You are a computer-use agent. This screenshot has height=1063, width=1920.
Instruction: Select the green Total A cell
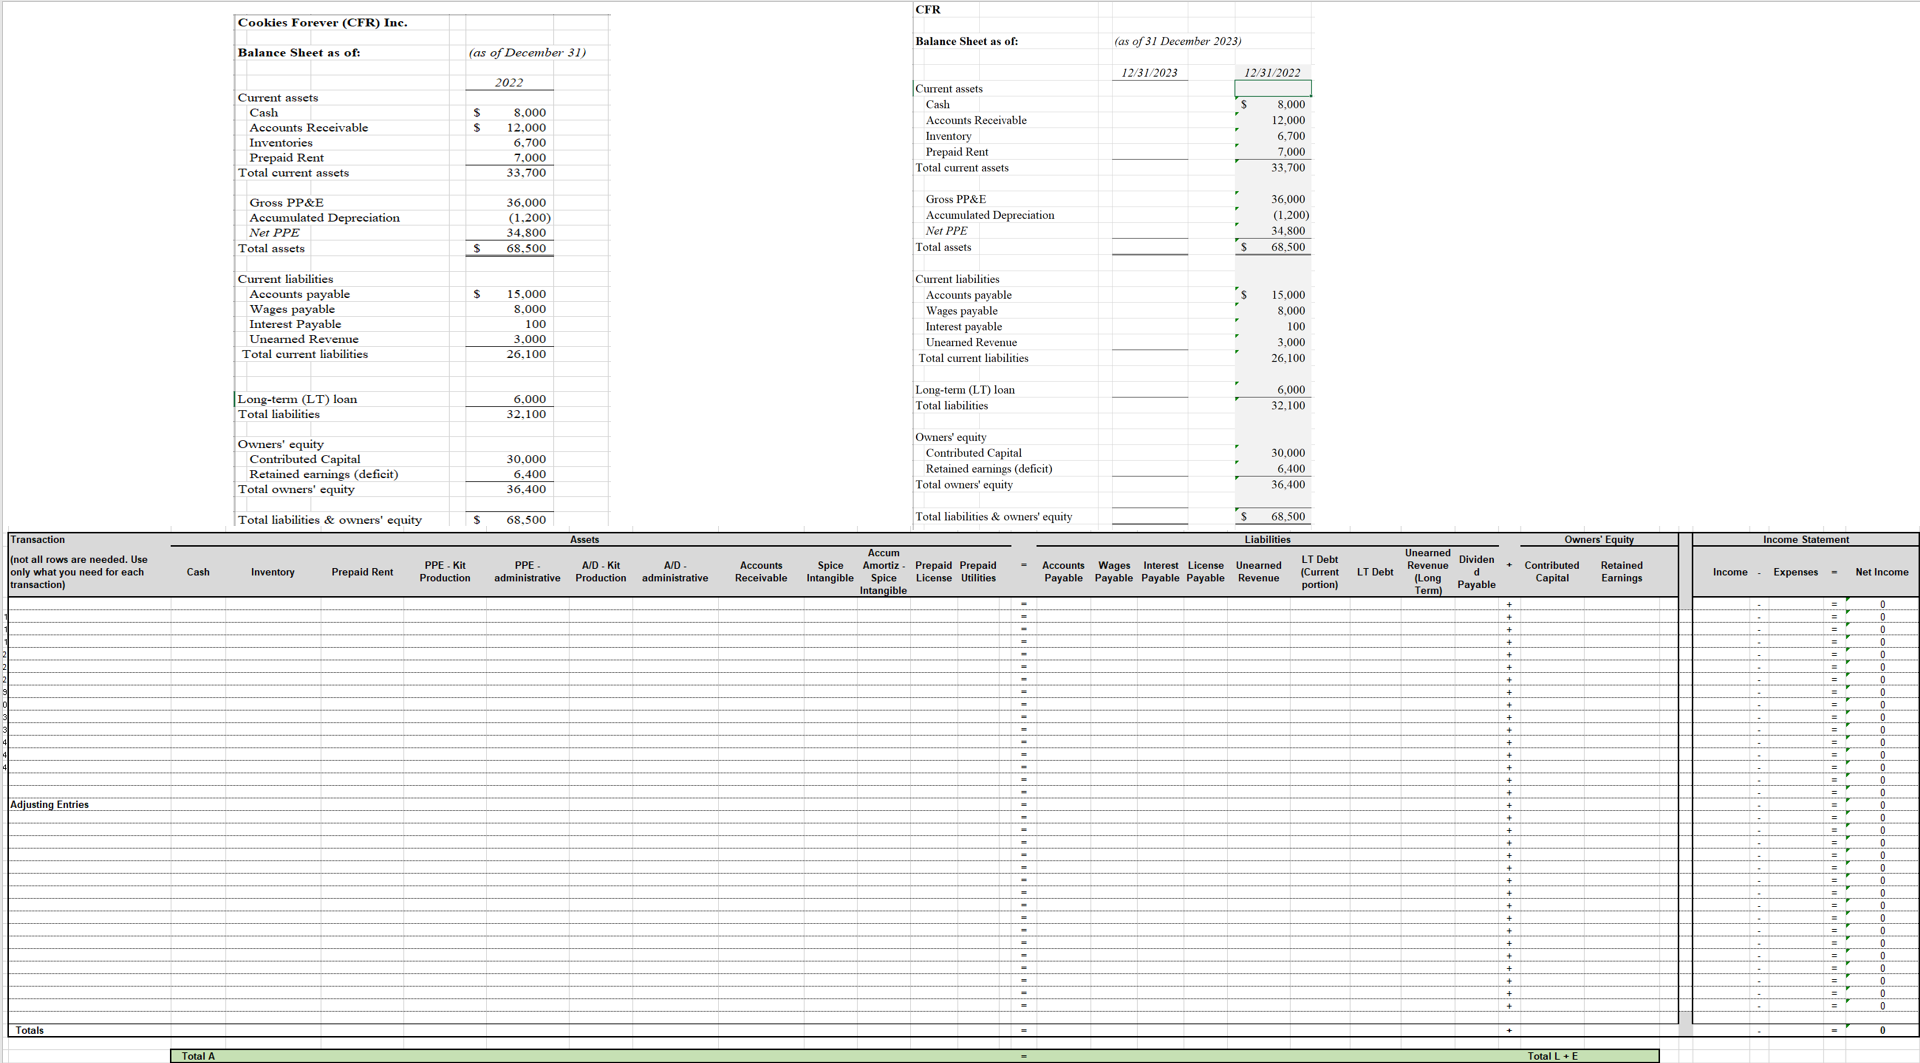coord(197,1055)
